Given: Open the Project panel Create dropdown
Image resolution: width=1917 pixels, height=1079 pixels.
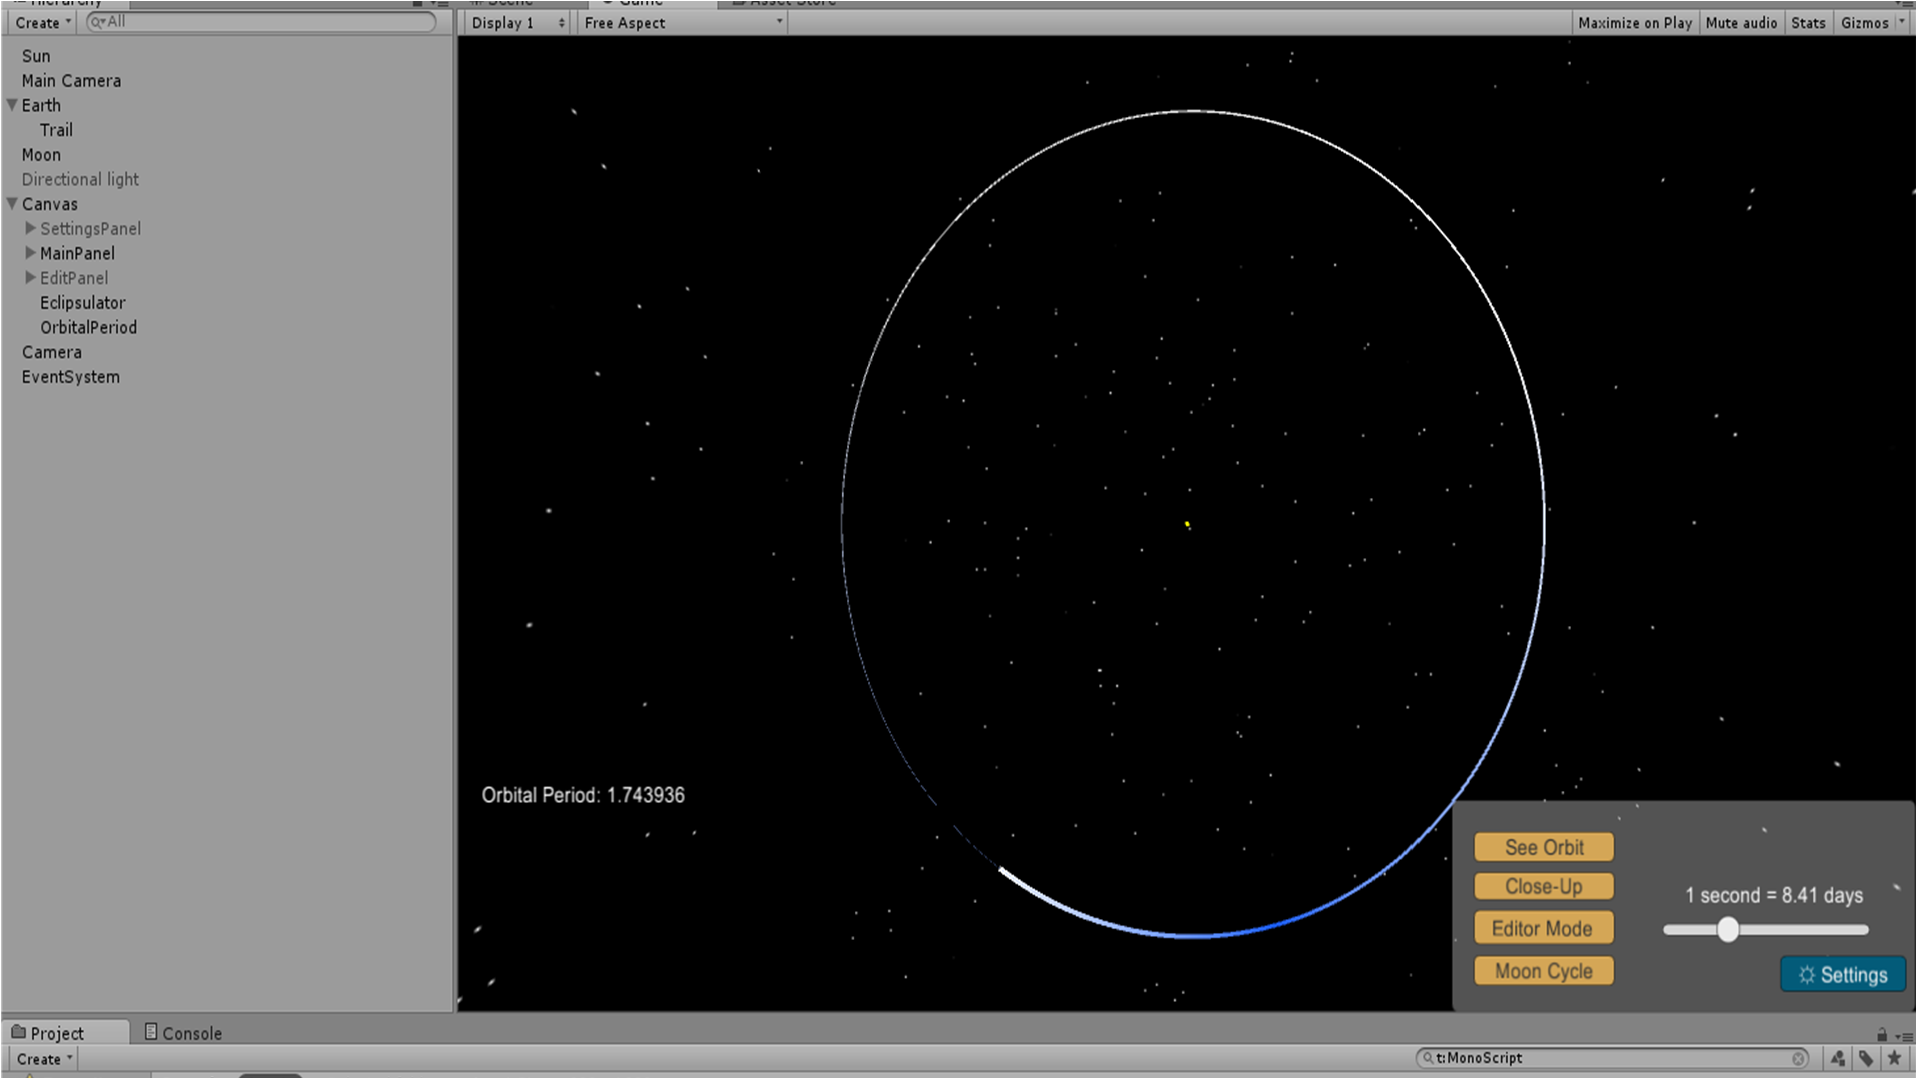Looking at the screenshot, I should pyautogui.click(x=44, y=1059).
